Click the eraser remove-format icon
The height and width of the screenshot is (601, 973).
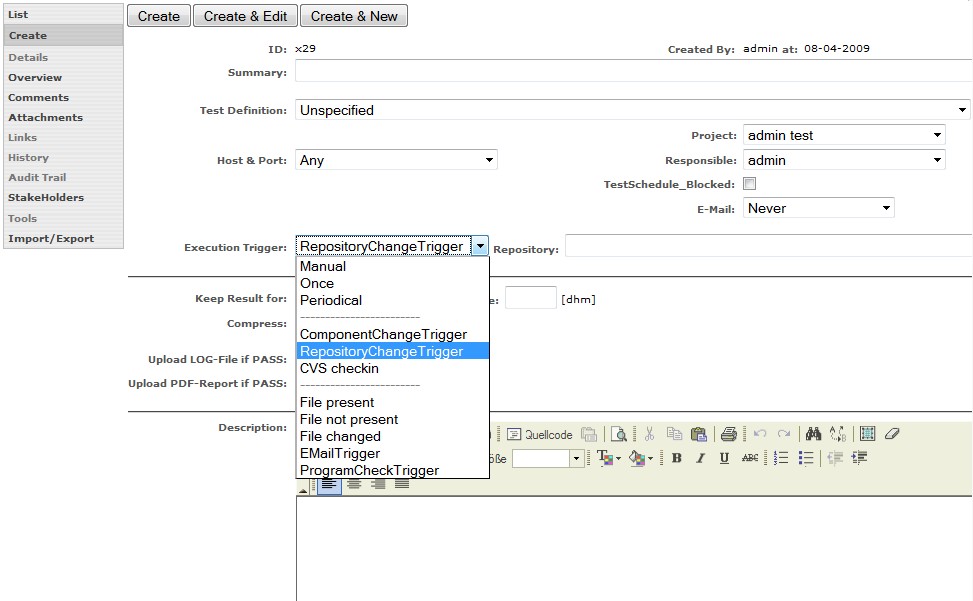(892, 434)
